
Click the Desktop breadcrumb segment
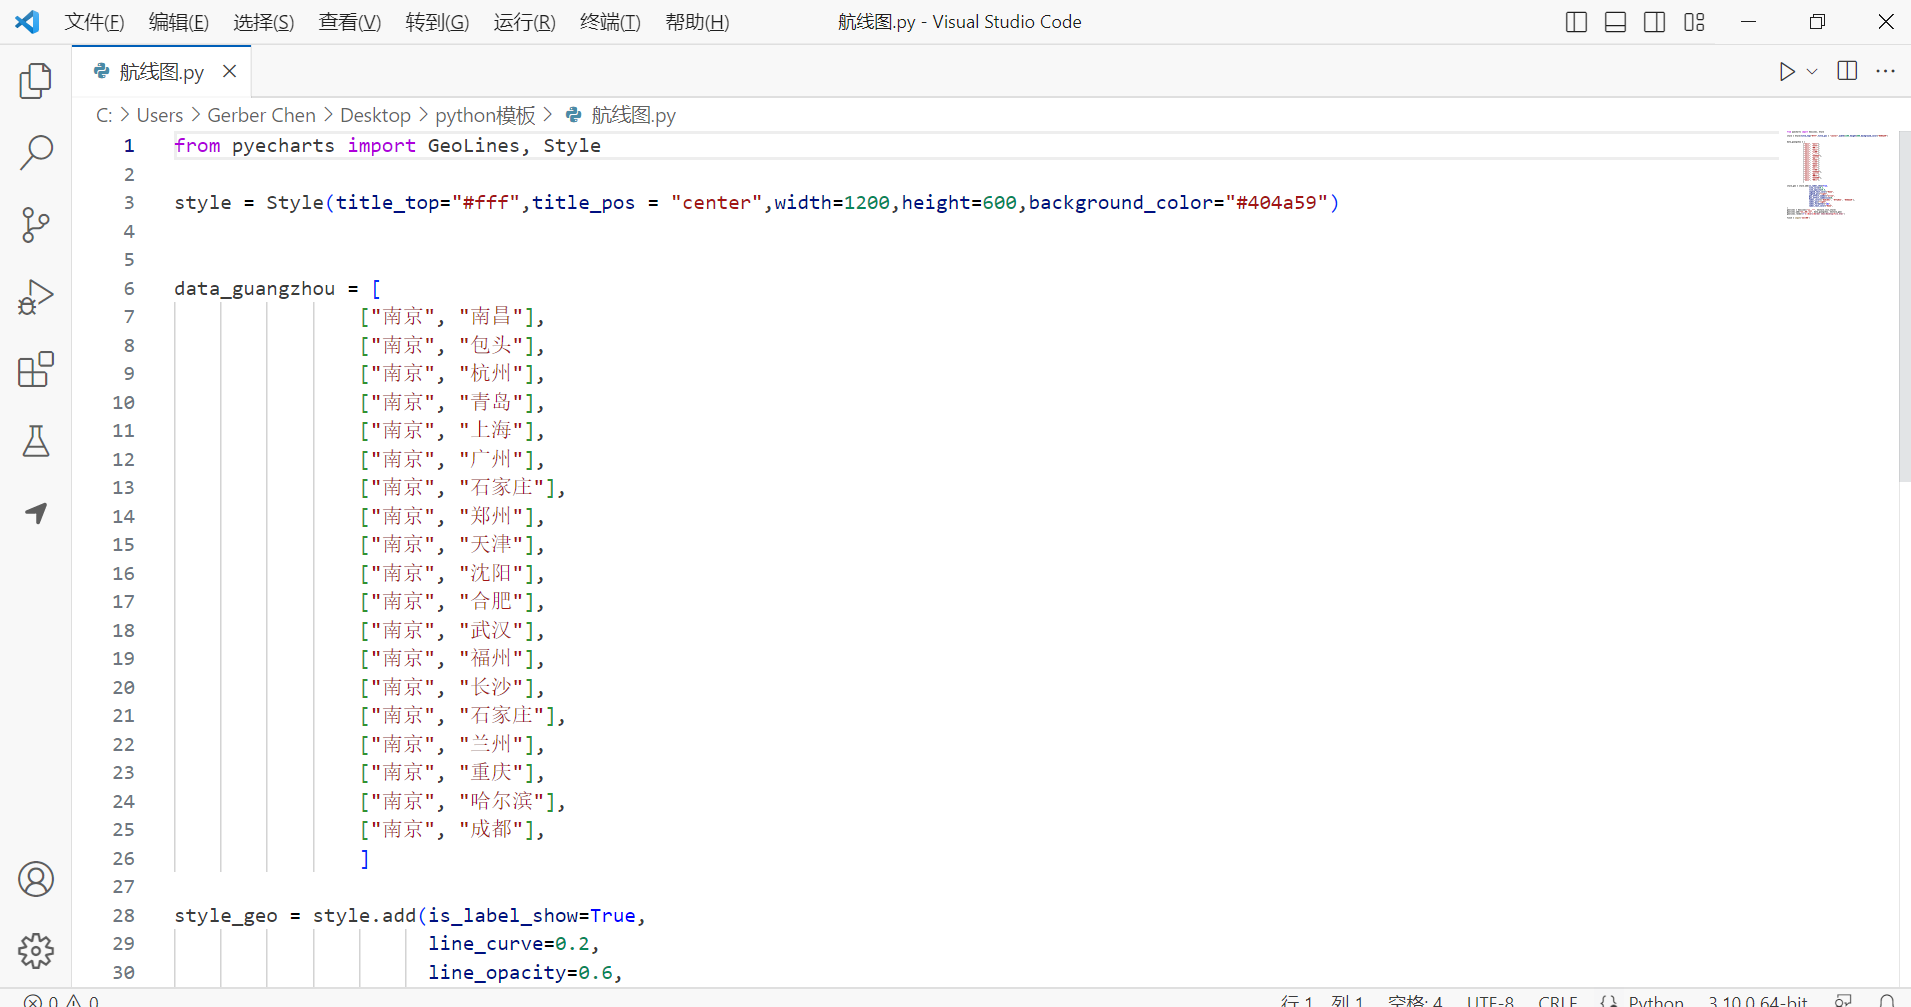[x=375, y=115]
